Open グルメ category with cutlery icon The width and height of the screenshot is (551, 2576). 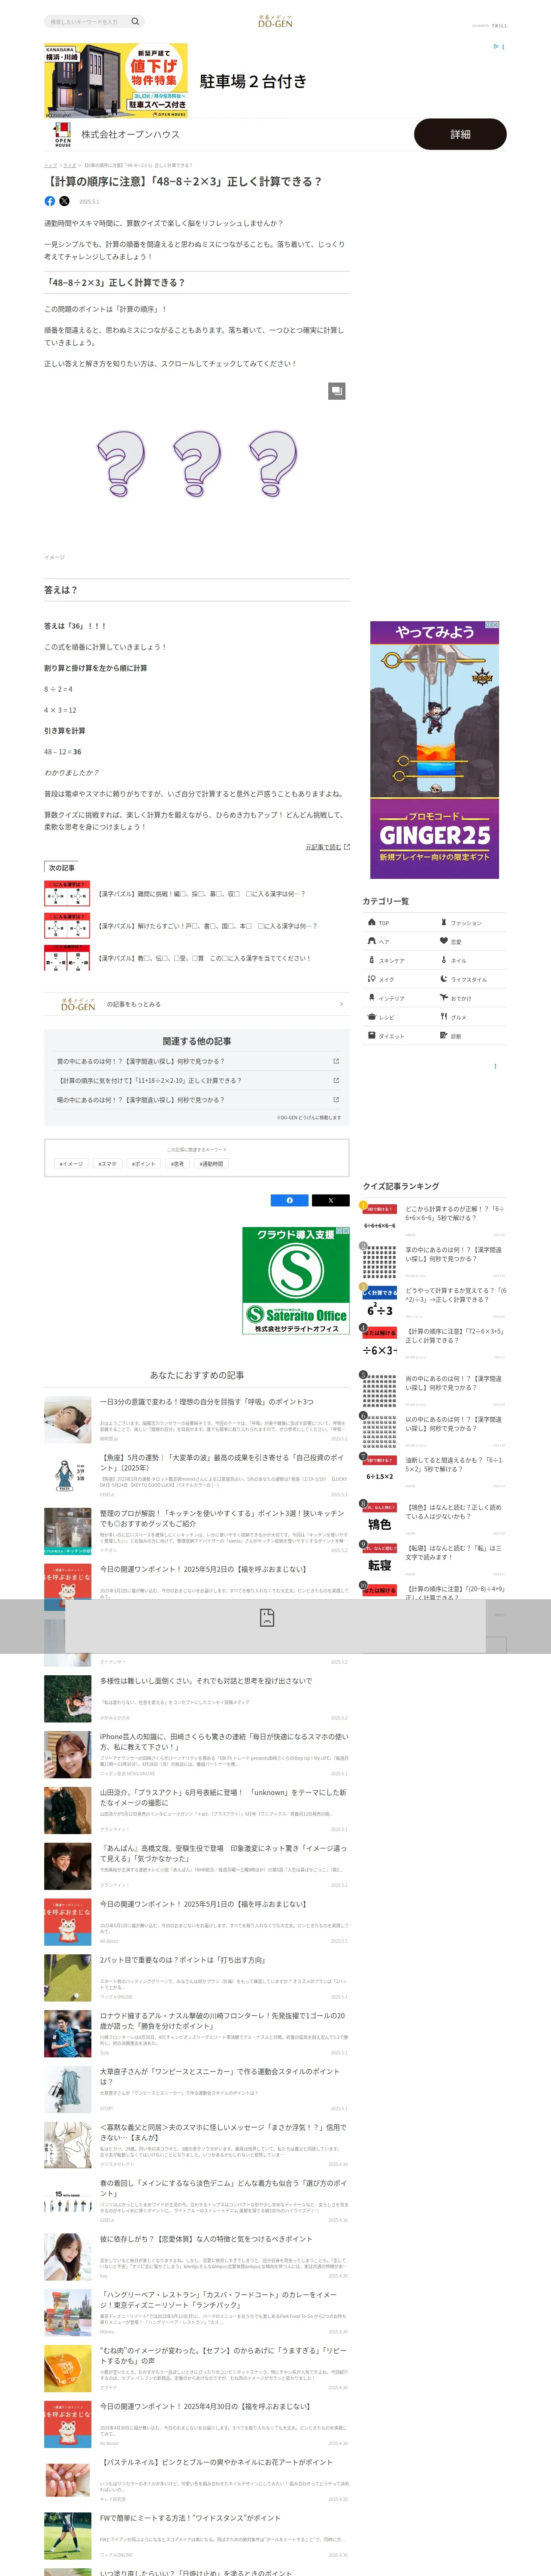click(x=471, y=1017)
